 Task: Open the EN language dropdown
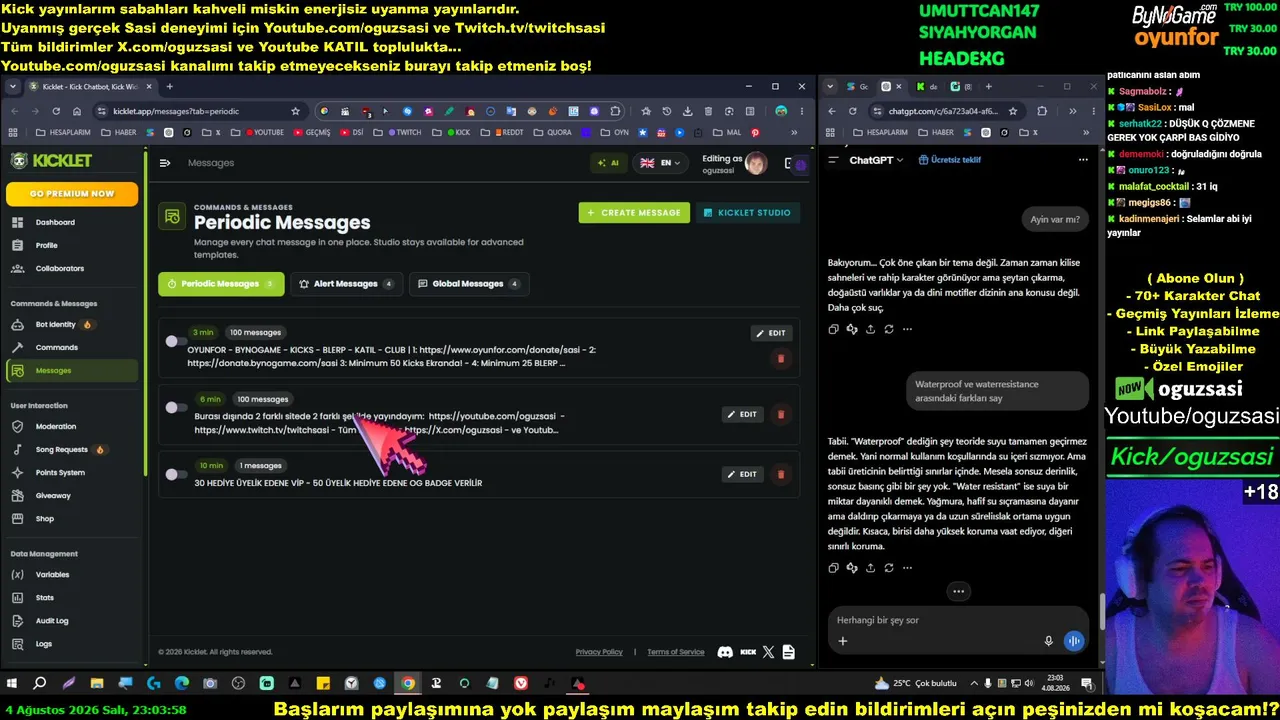660,163
